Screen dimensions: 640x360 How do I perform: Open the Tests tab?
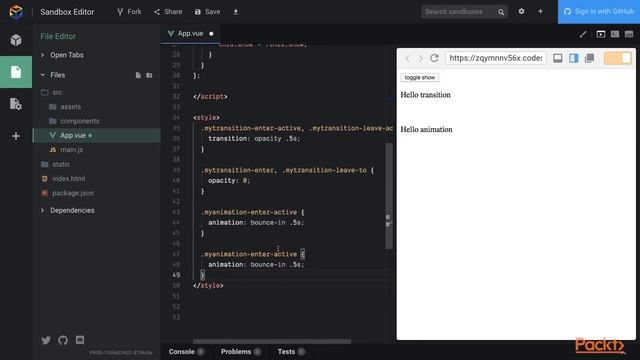(x=291, y=351)
